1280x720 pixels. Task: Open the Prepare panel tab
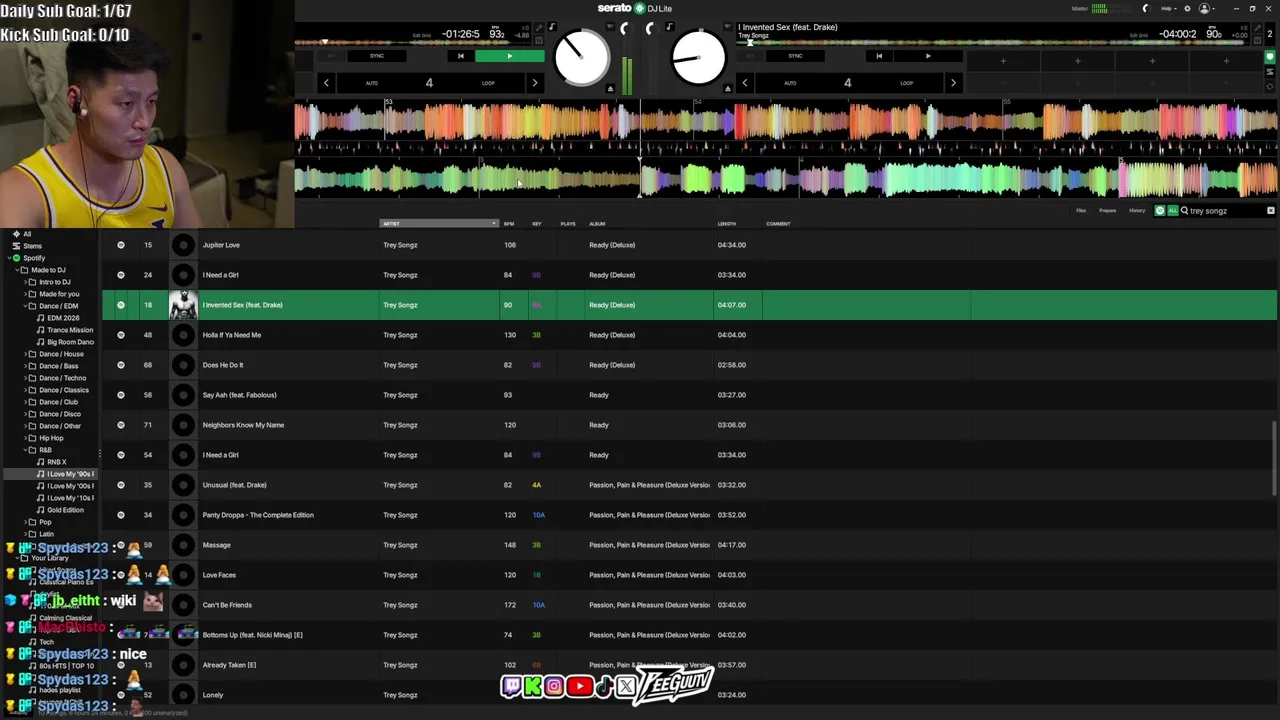1107,211
